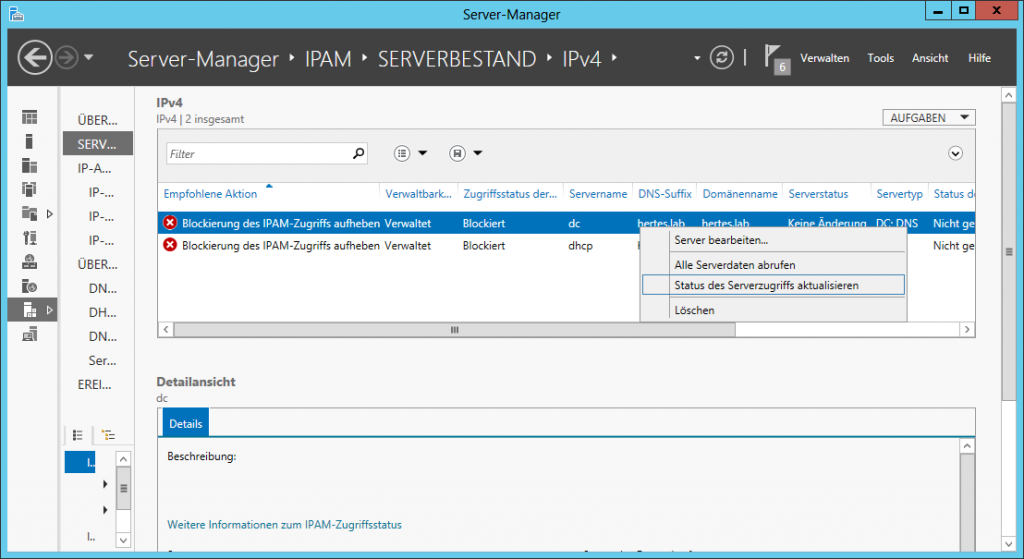
Task: Open the All Servers sidebar icon
Action: (30, 165)
